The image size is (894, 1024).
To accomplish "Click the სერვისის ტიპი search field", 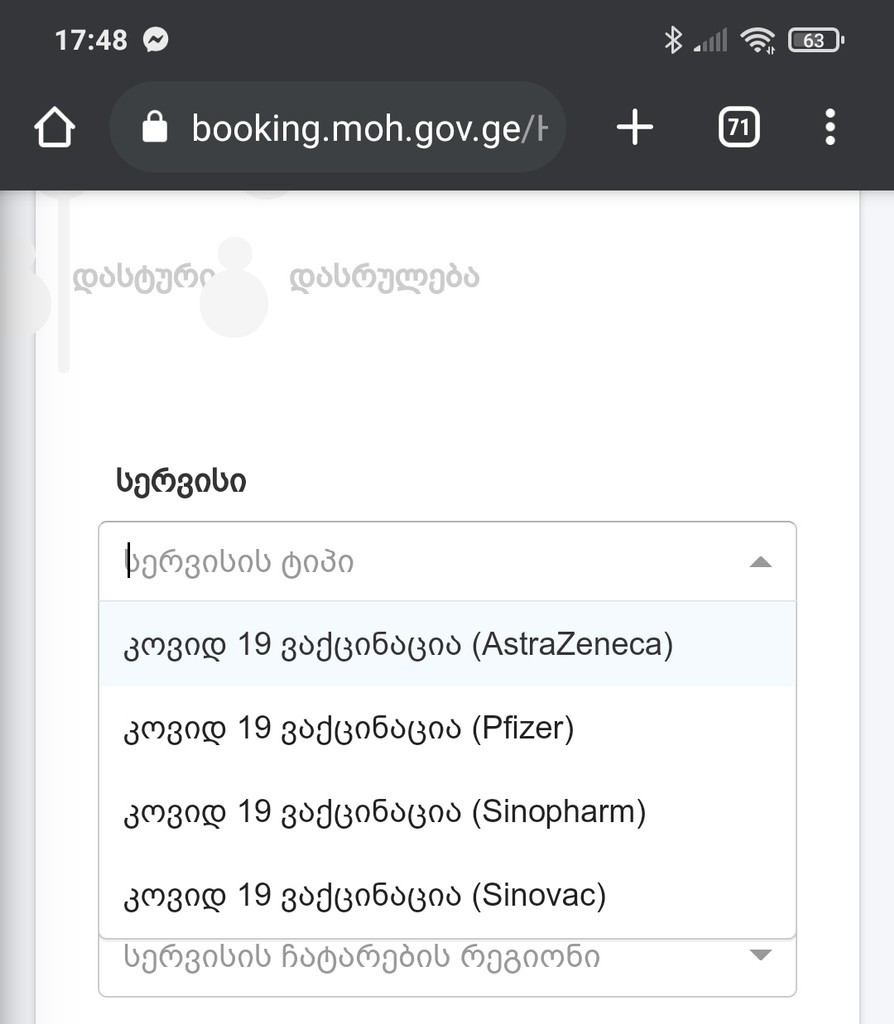I will coord(400,562).
